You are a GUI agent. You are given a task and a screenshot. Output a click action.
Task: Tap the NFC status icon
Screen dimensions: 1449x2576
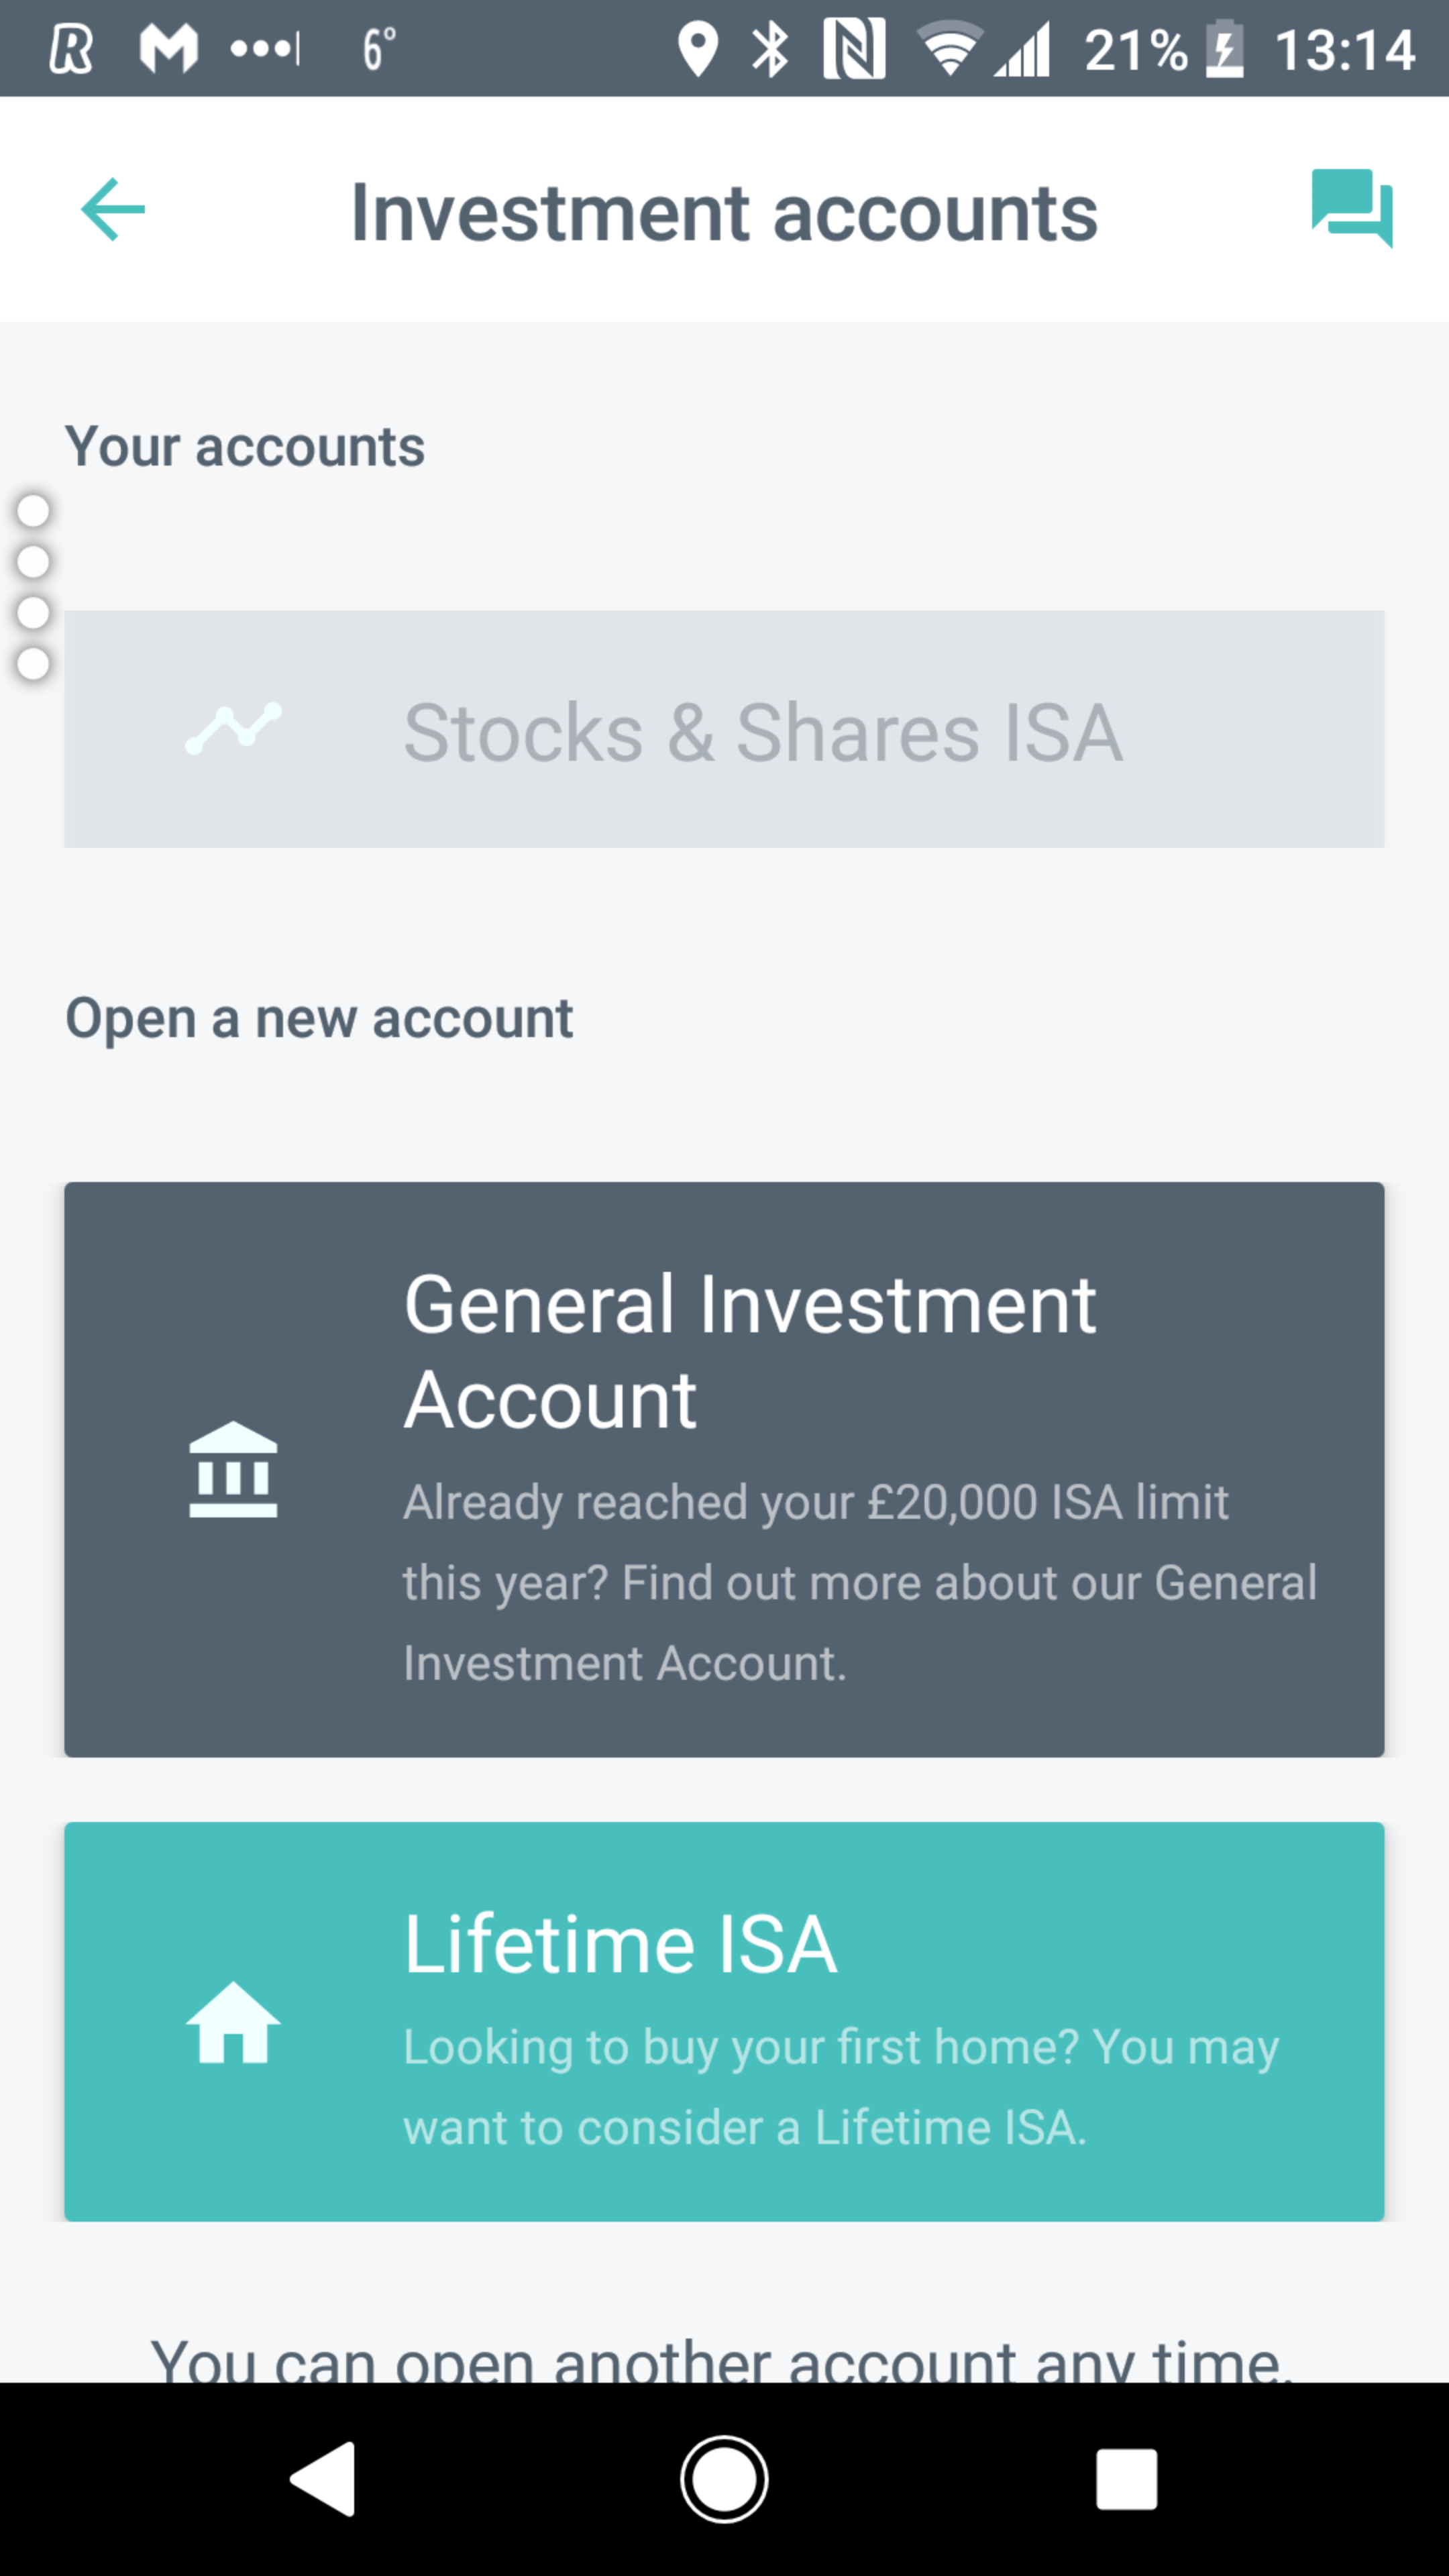853,49
